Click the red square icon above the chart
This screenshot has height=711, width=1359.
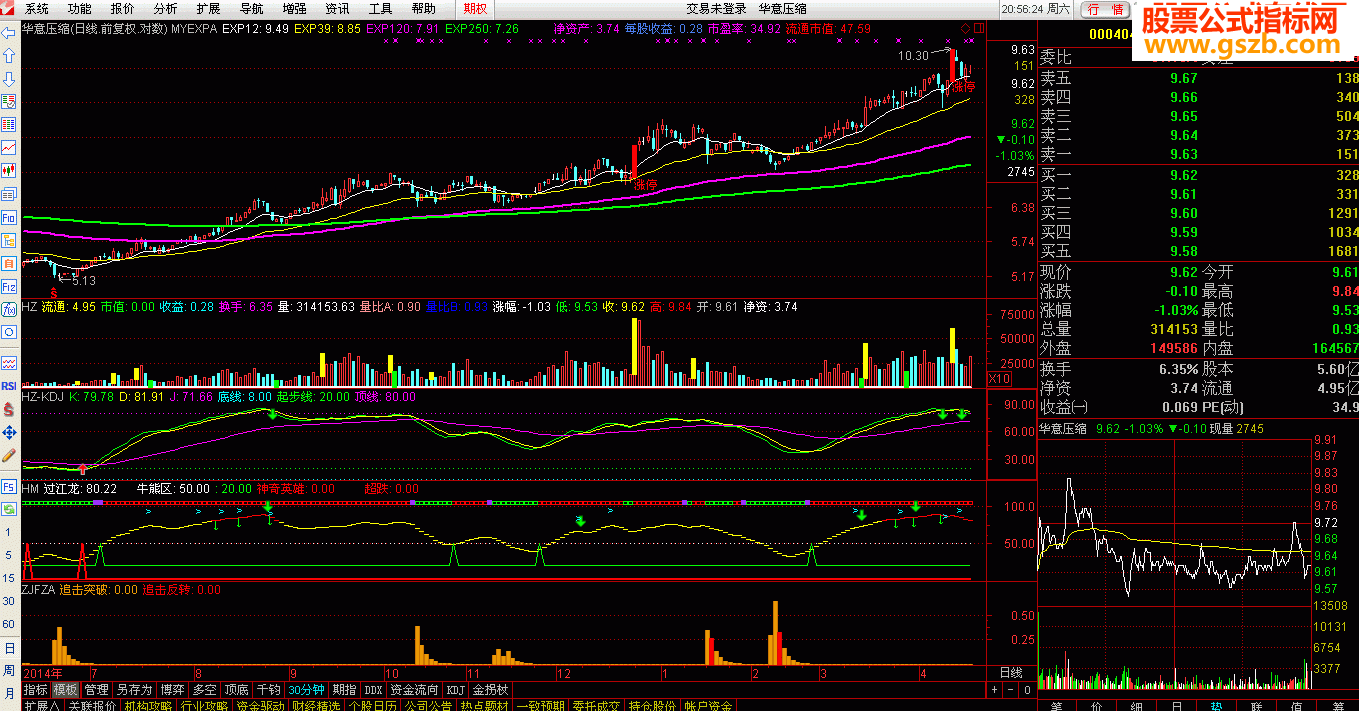pos(978,28)
